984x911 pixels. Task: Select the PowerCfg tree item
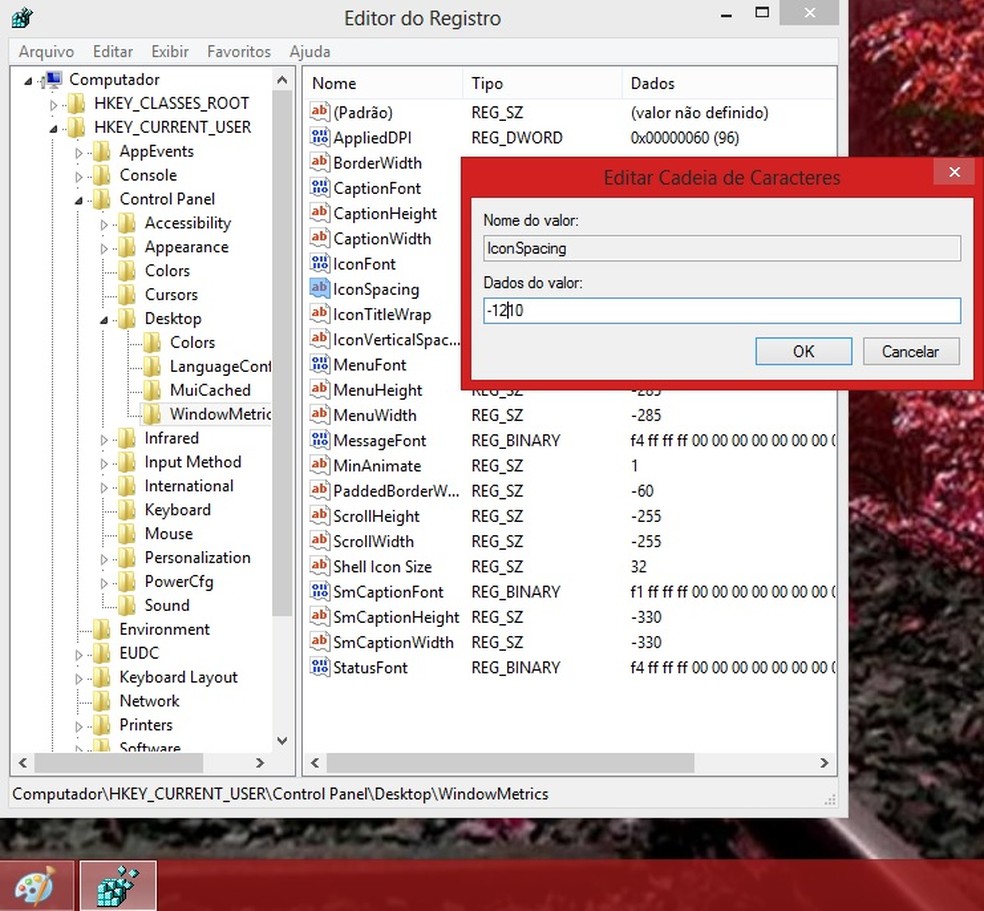click(x=179, y=582)
